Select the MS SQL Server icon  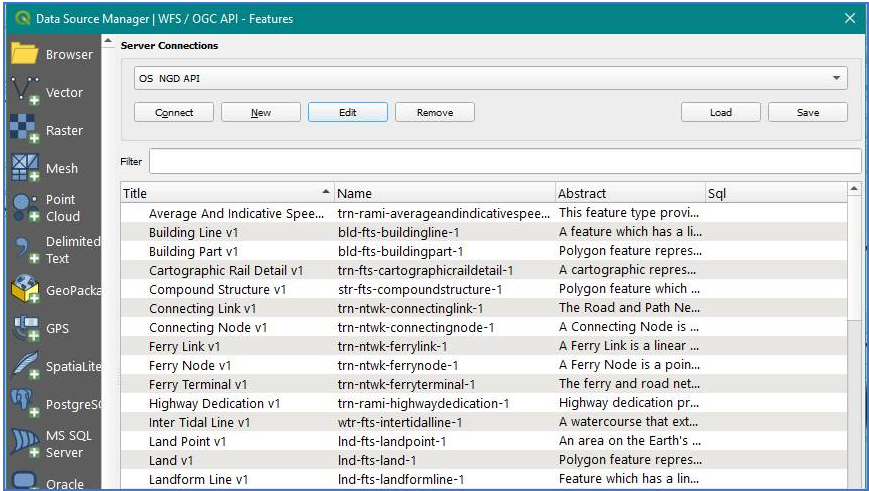click(25, 443)
